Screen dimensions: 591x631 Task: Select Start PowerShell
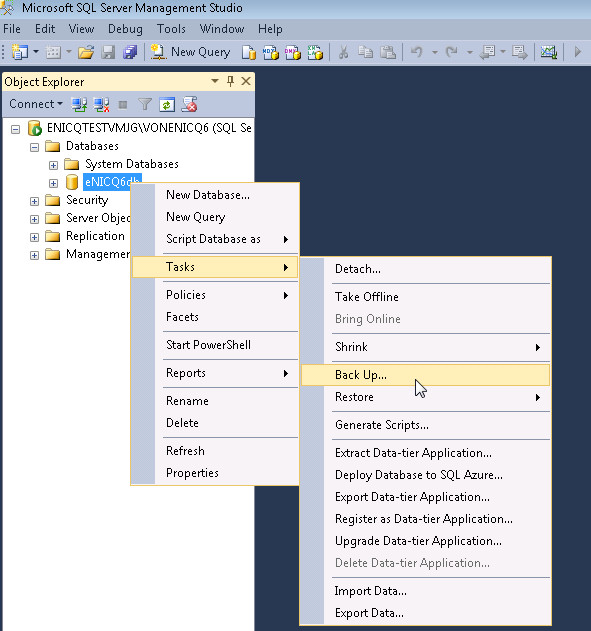pyautogui.click(x=215, y=345)
